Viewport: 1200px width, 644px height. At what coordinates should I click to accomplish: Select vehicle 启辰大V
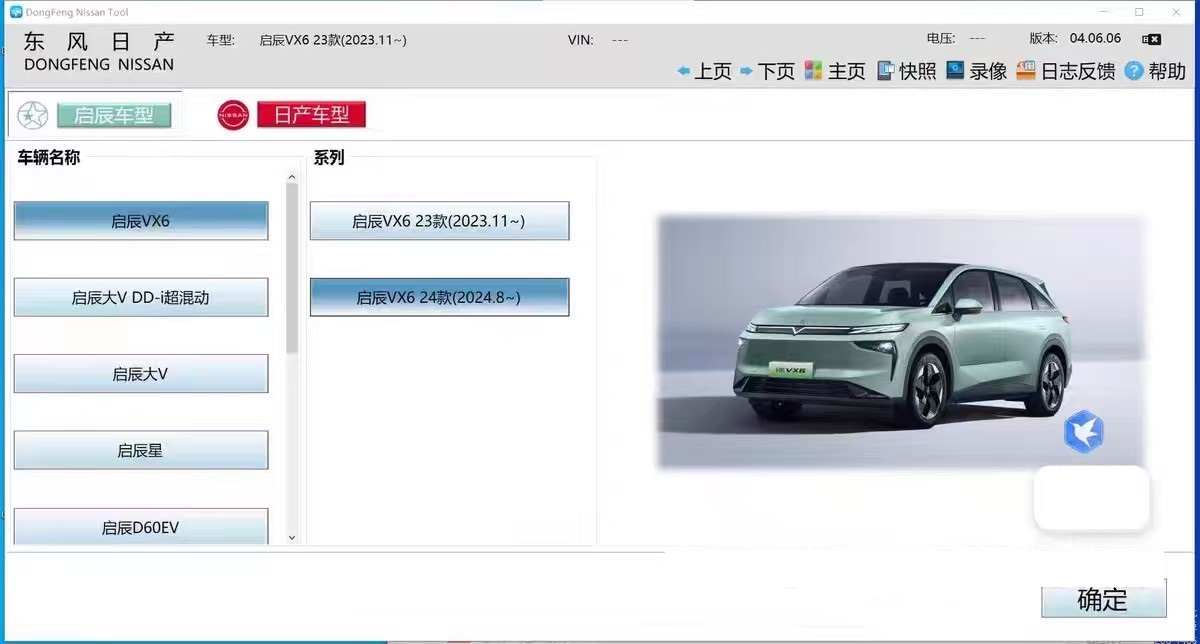[141, 374]
